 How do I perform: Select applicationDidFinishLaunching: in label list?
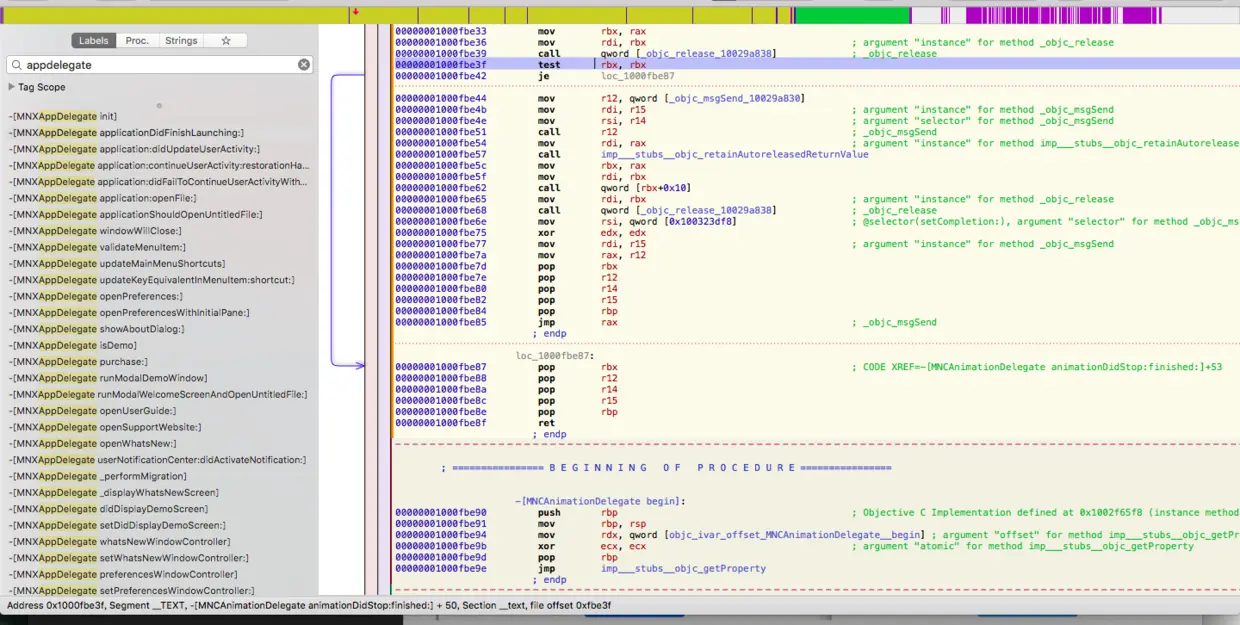pos(126,133)
